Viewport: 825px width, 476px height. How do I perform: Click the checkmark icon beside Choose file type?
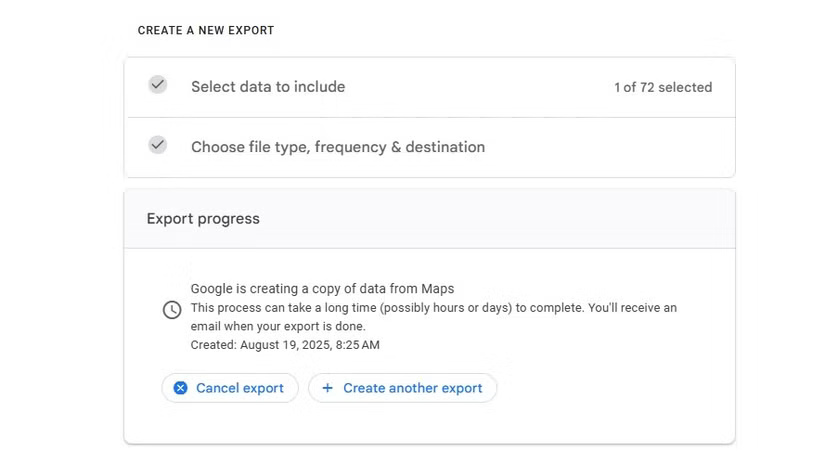[157, 145]
